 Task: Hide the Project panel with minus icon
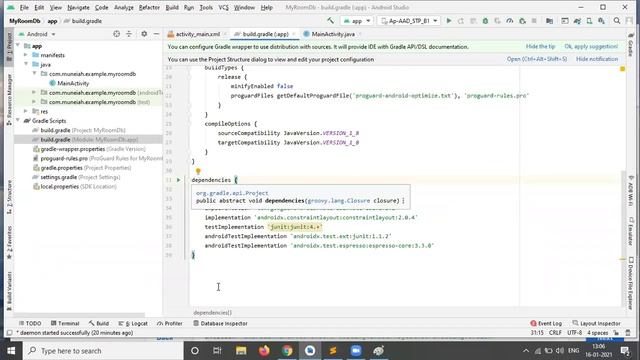(x=156, y=34)
